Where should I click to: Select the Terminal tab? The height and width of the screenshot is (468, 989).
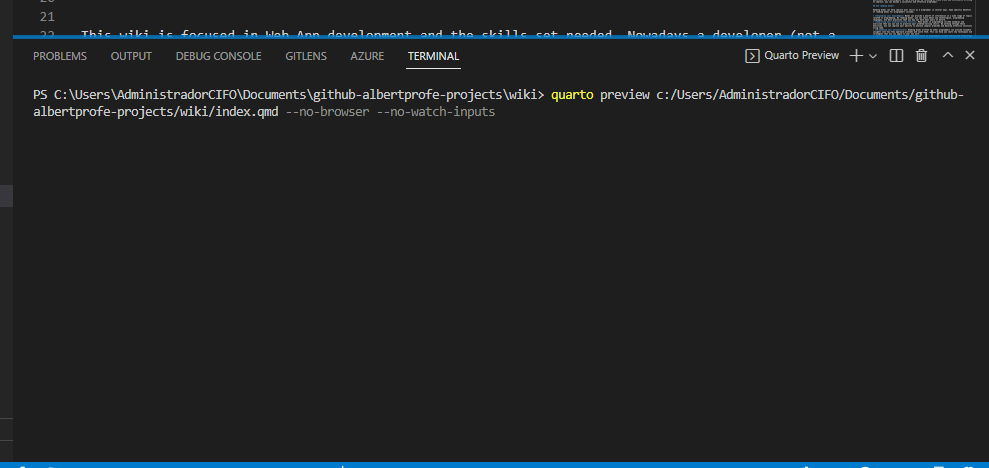(x=433, y=56)
